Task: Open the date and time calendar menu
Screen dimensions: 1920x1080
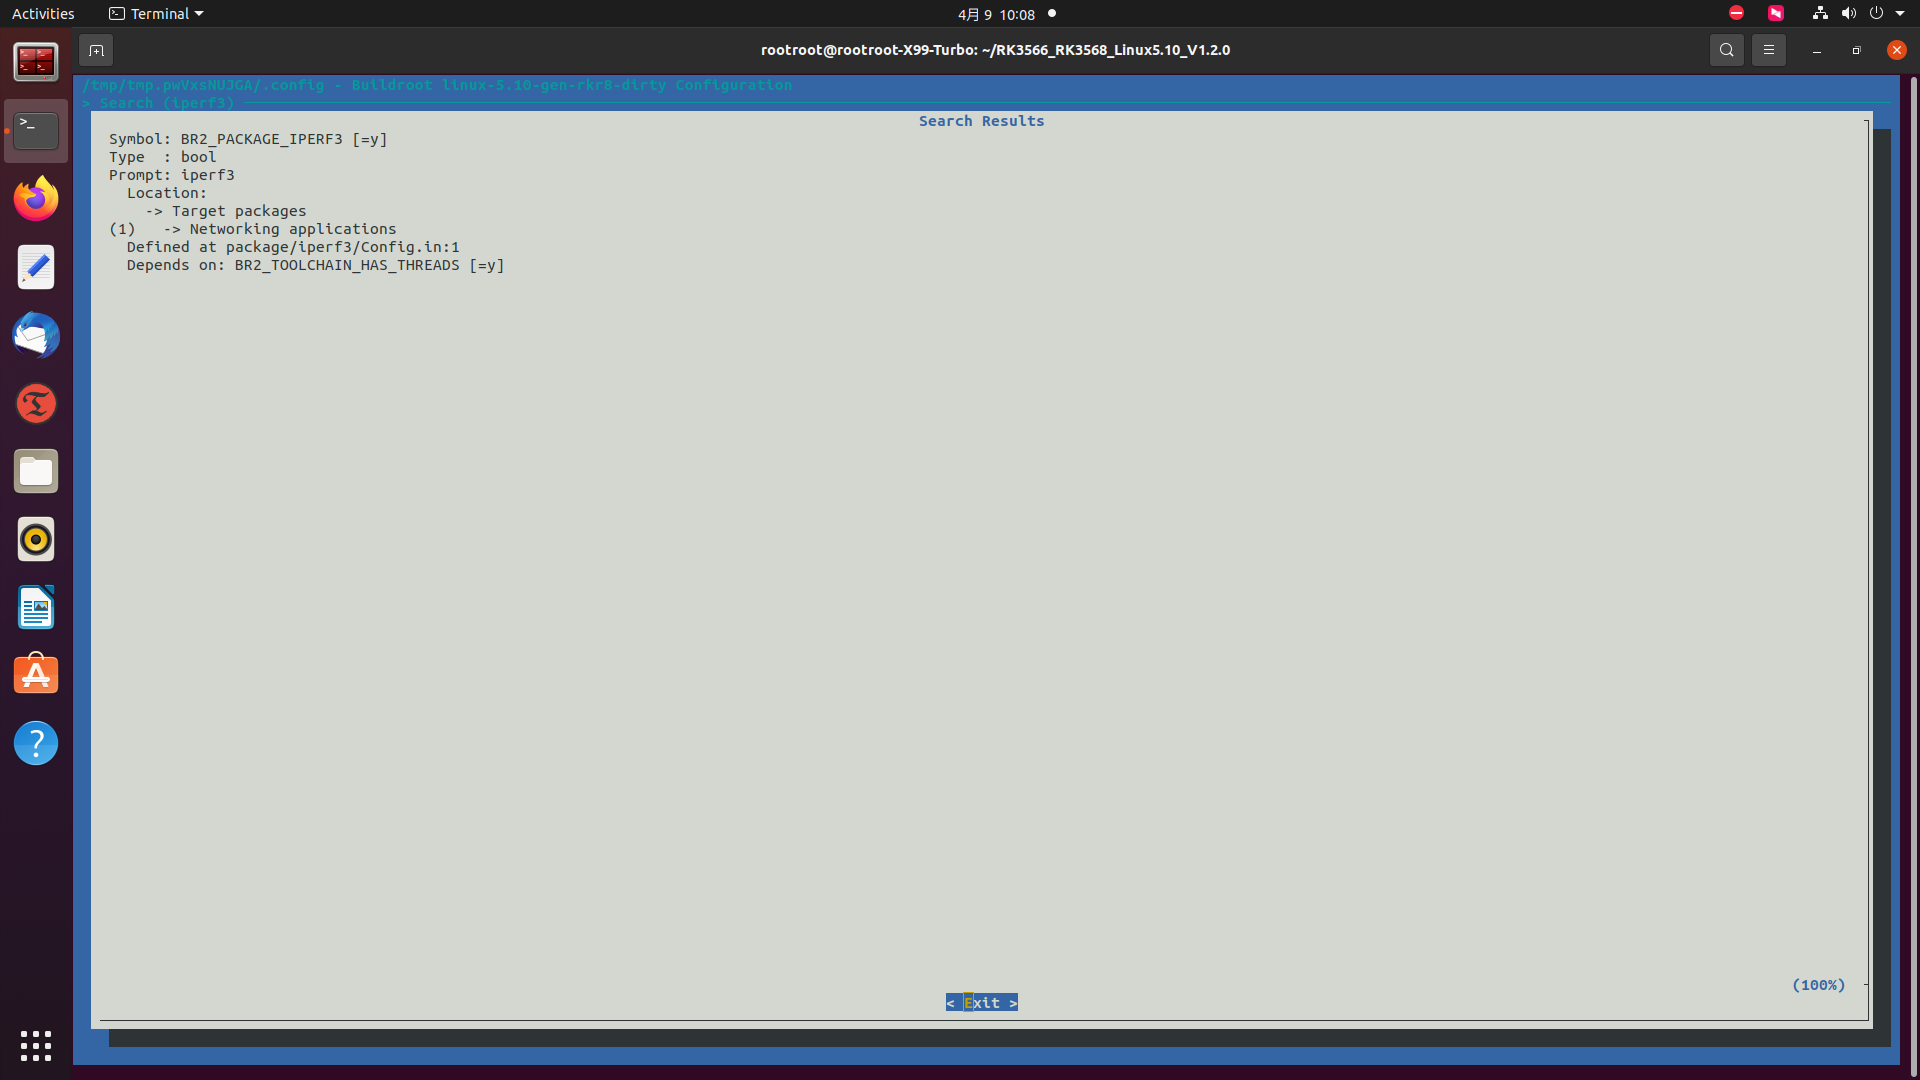Action: 996,14
